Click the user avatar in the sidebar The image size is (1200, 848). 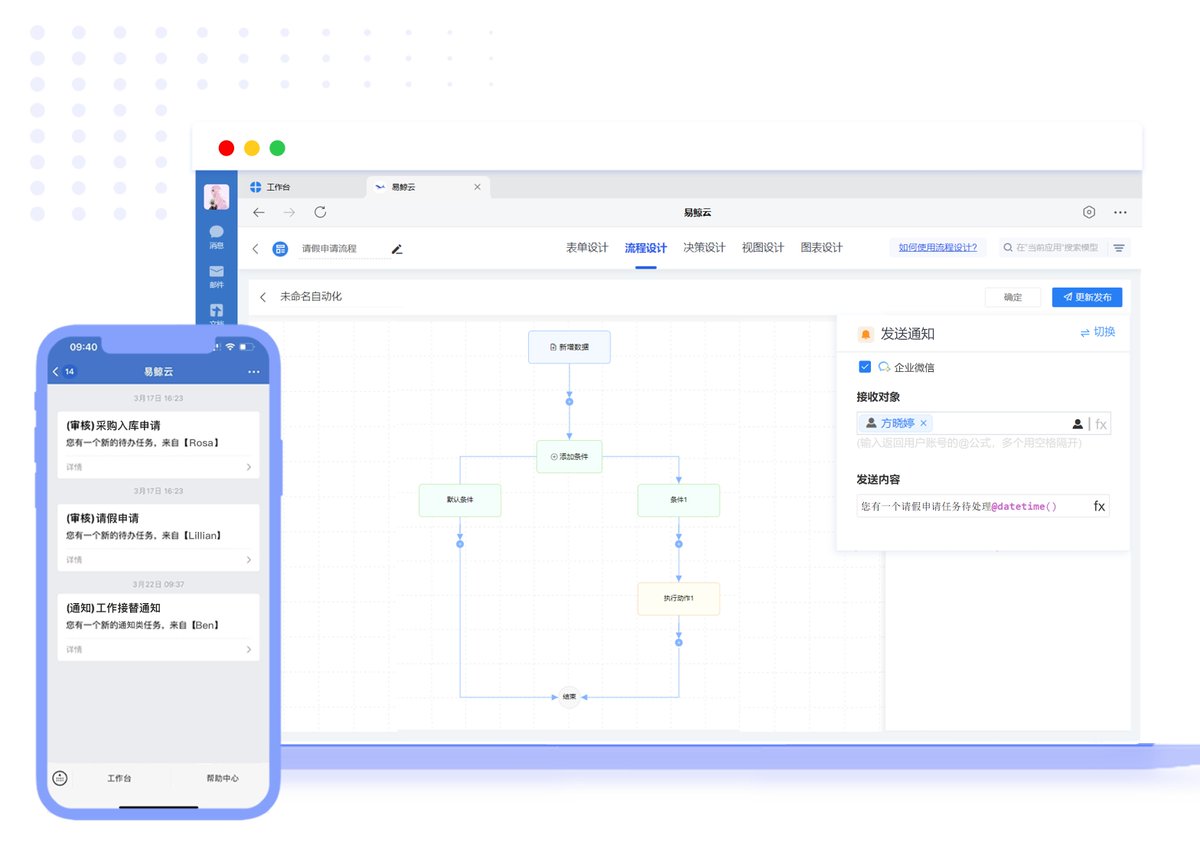click(216, 197)
